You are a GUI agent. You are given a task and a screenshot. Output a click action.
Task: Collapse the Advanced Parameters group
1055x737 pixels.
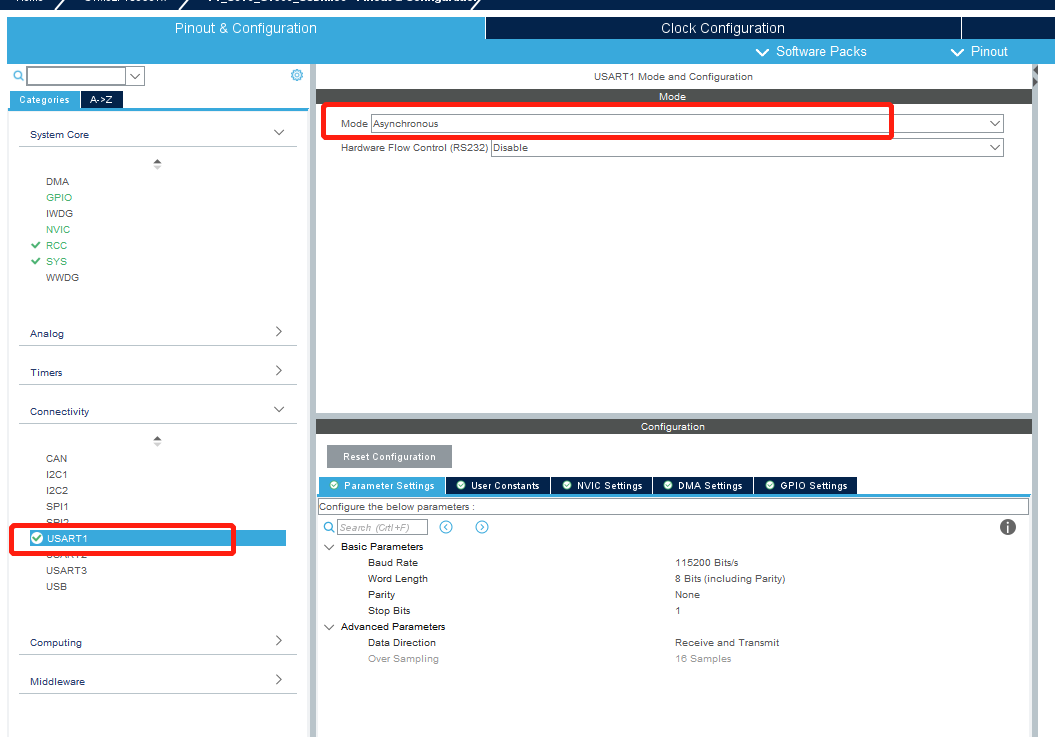pos(329,627)
